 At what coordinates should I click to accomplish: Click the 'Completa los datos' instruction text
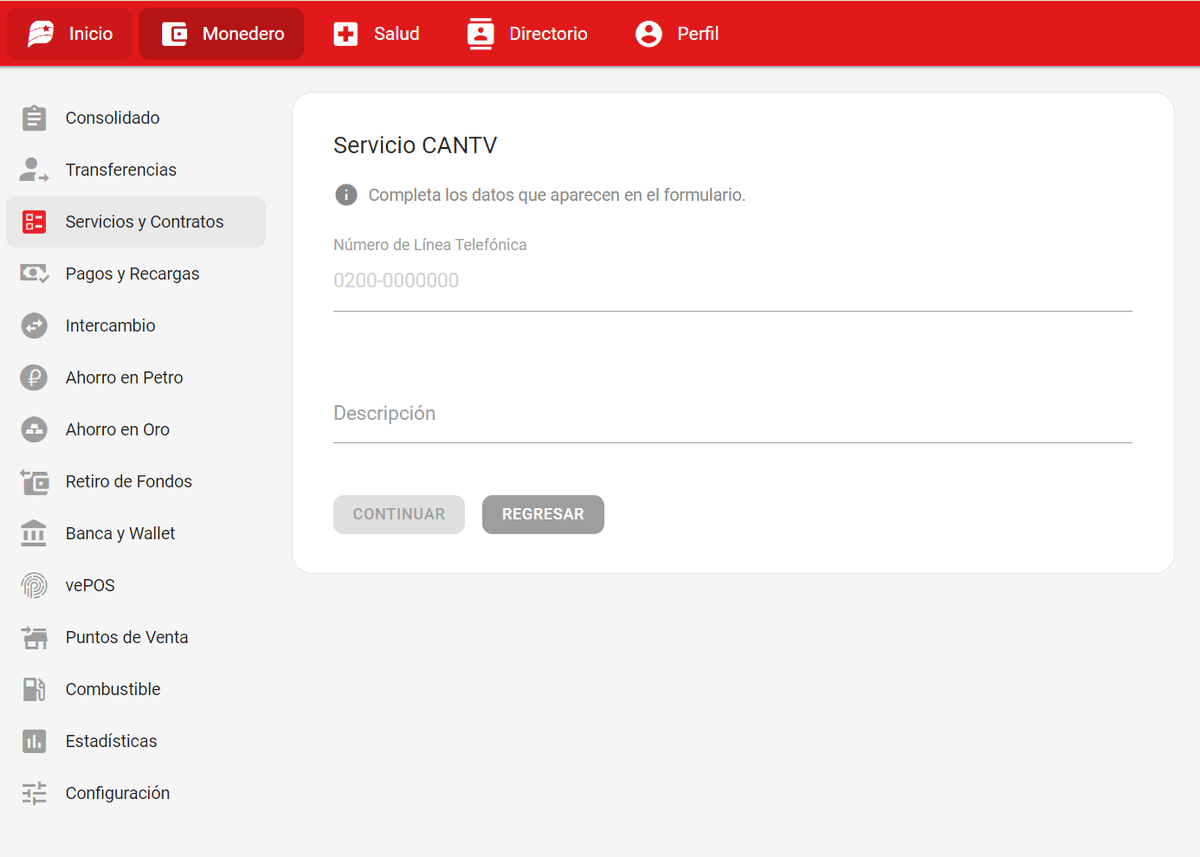(x=557, y=195)
